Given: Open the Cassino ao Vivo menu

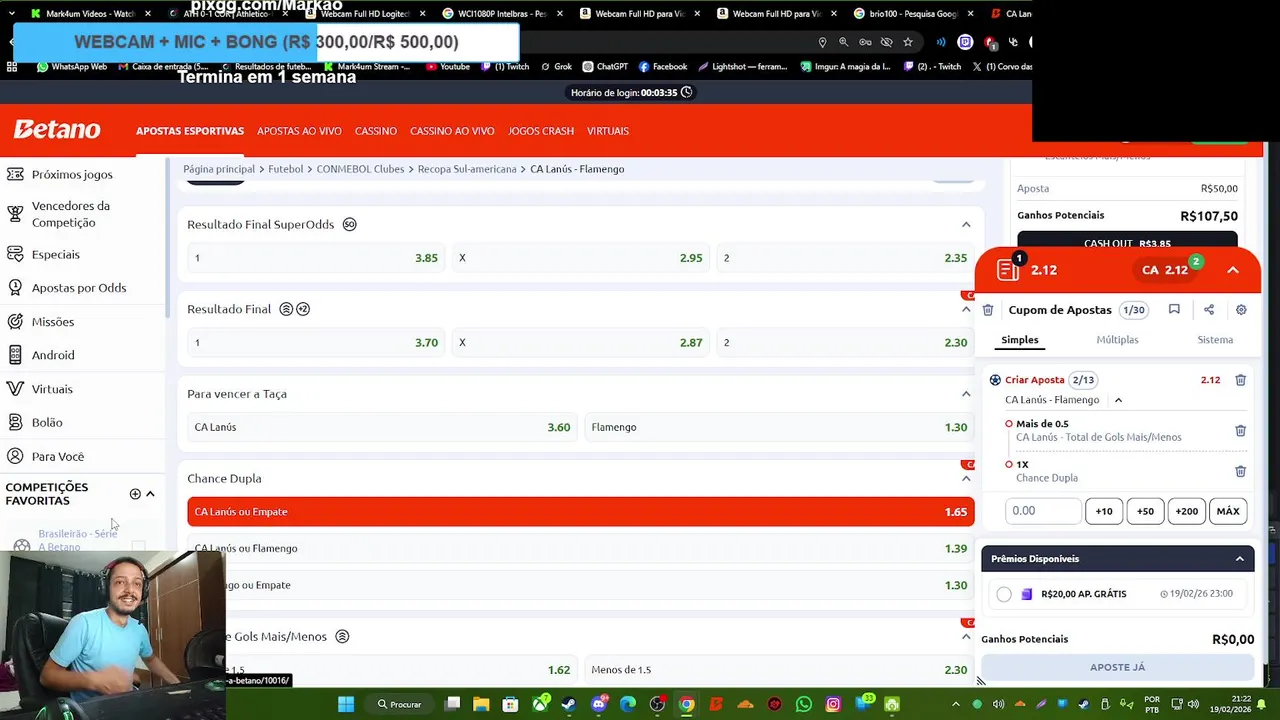Looking at the screenshot, I should [x=452, y=131].
